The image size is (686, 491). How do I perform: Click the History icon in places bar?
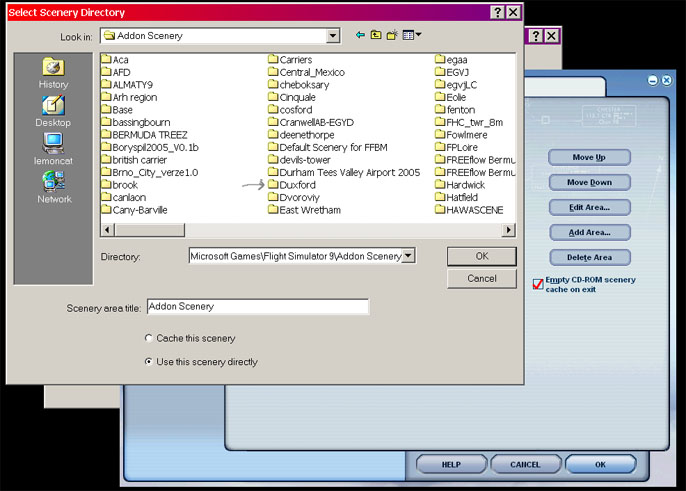point(53,72)
